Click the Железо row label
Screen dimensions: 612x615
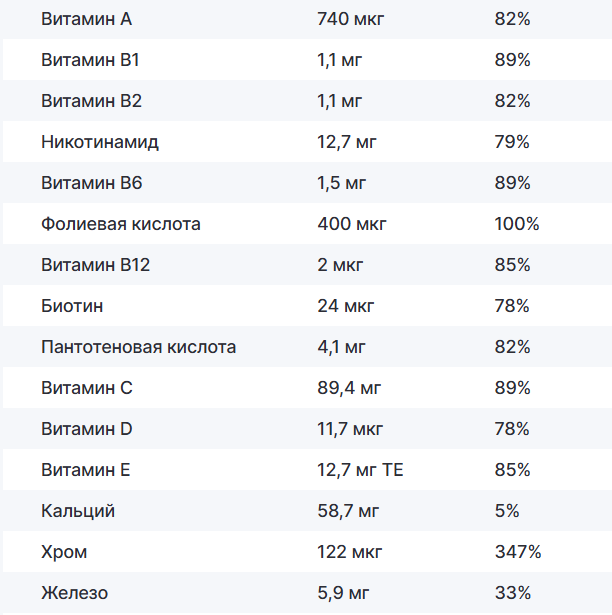tap(75, 593)
